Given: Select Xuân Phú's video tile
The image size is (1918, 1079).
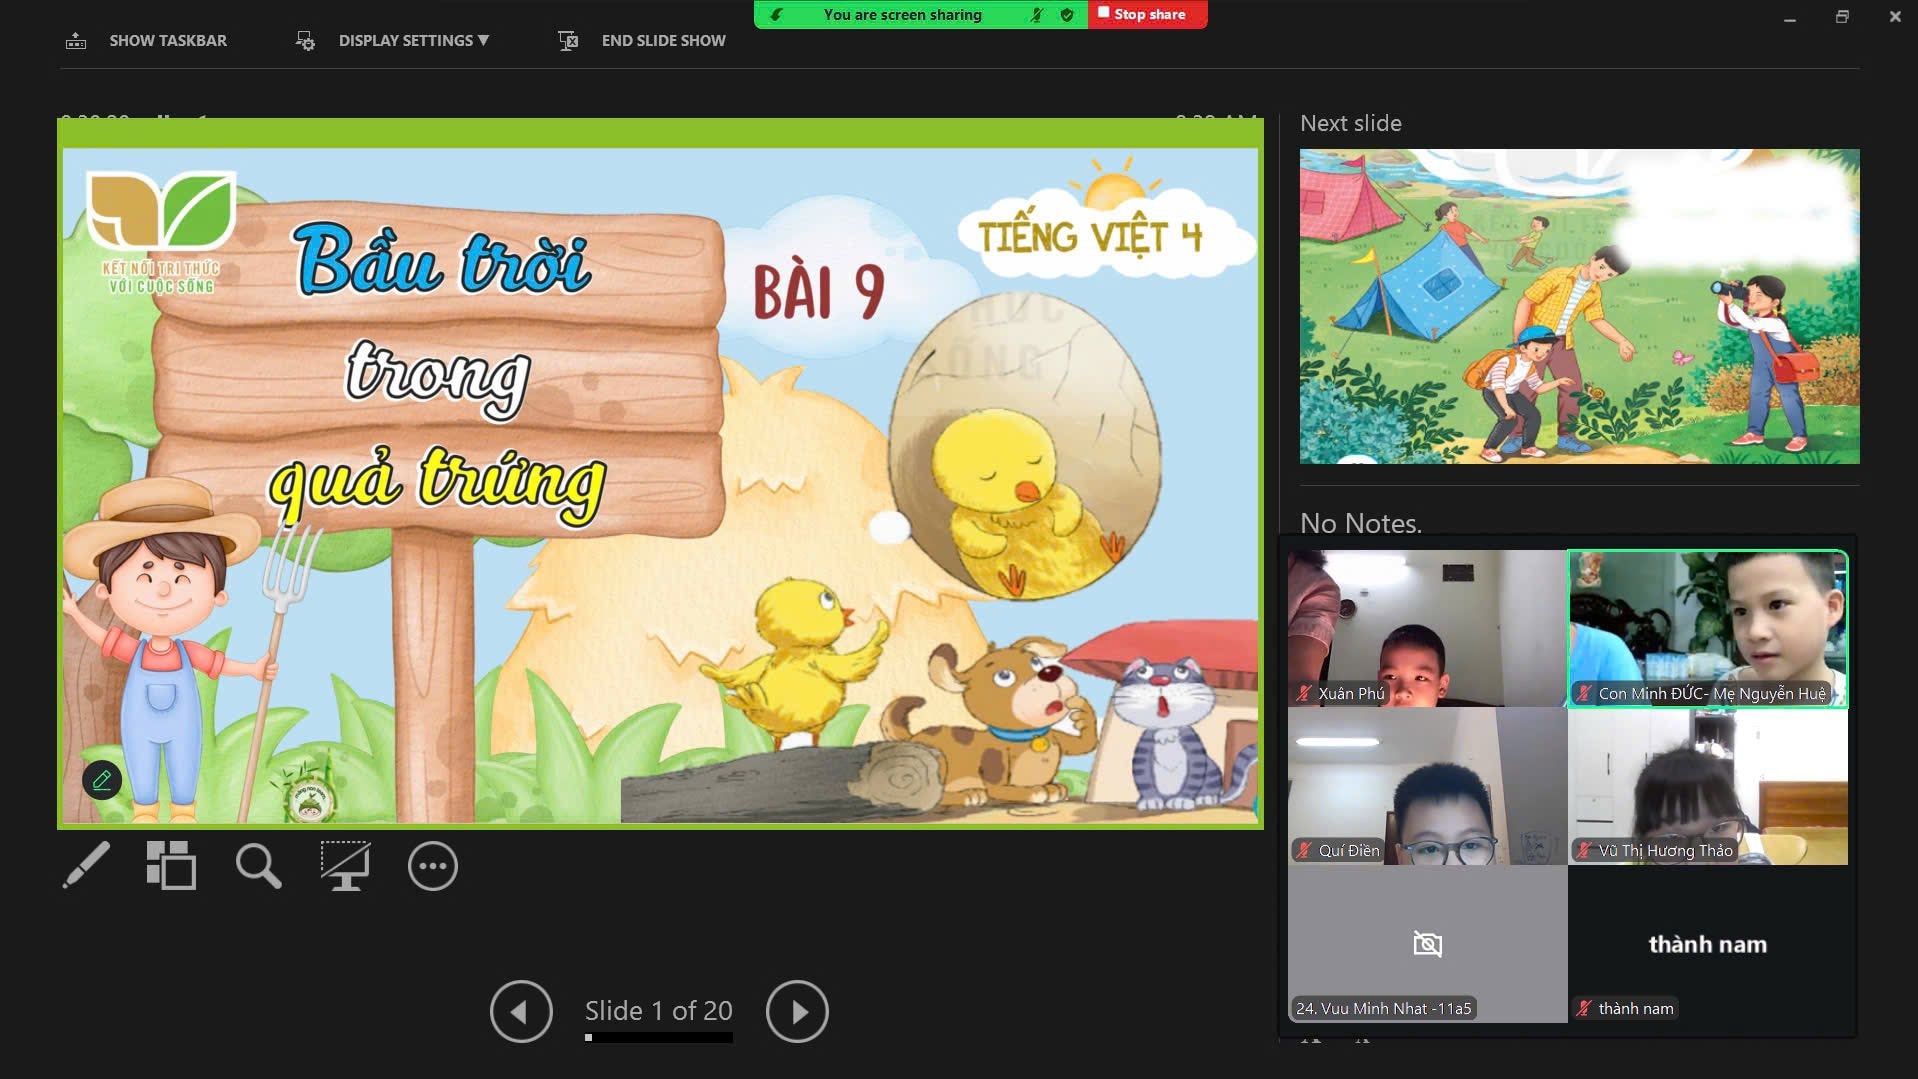Looking at the screenshot, I should 1427,628.
